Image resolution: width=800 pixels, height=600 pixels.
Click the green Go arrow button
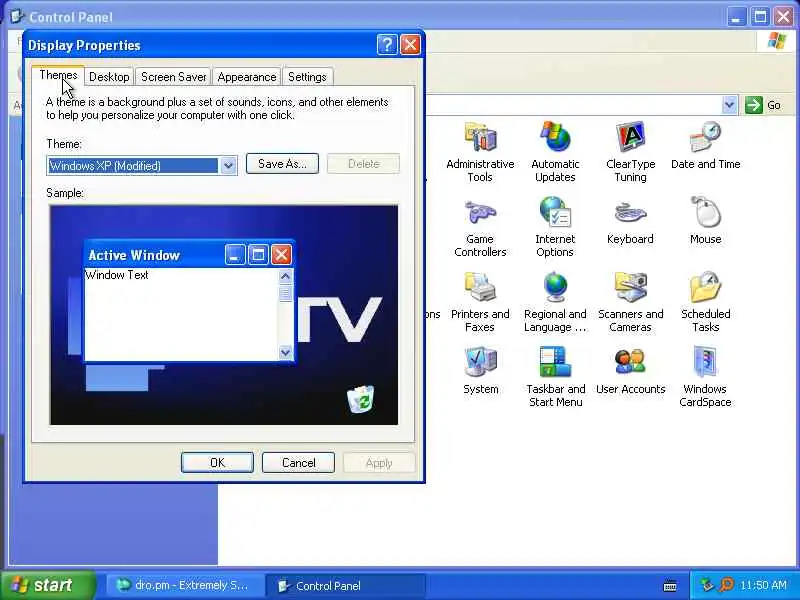point(754,105)
